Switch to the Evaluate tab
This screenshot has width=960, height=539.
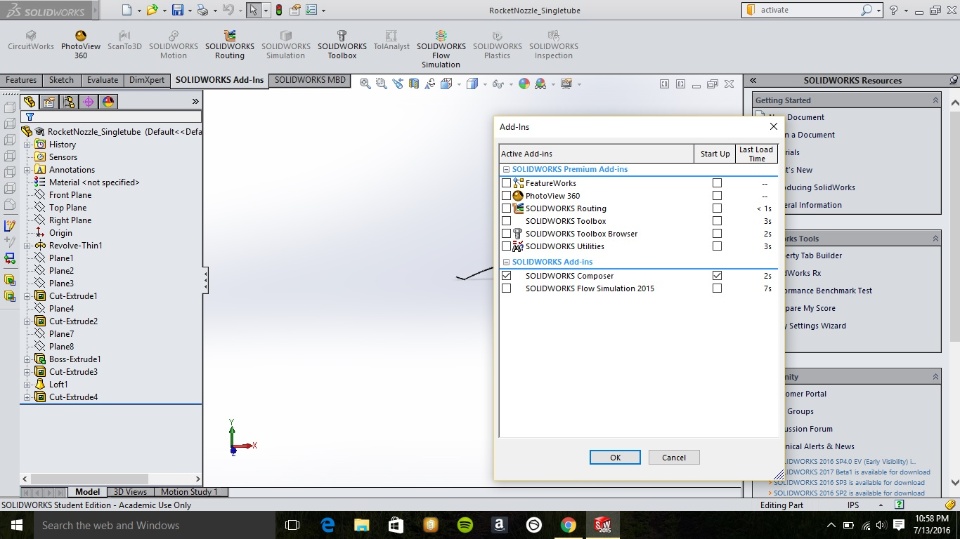102,80
